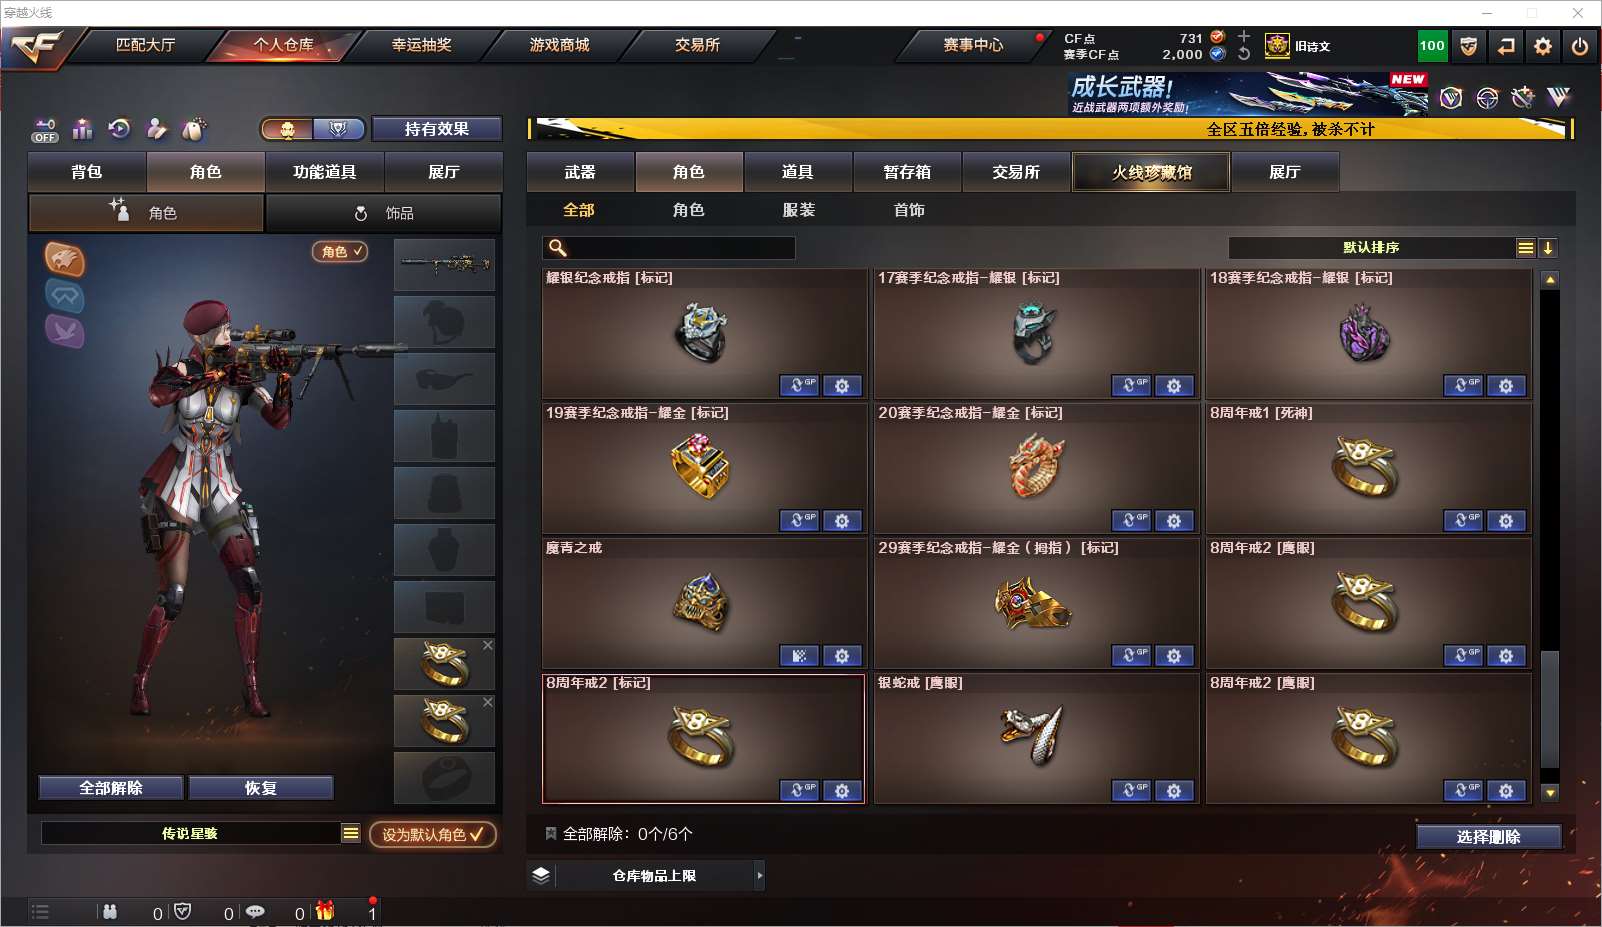This screenshot has width=1602, height=927.
Task: Toggle the soldier/shield view switch
Action: tap(313, 129)
